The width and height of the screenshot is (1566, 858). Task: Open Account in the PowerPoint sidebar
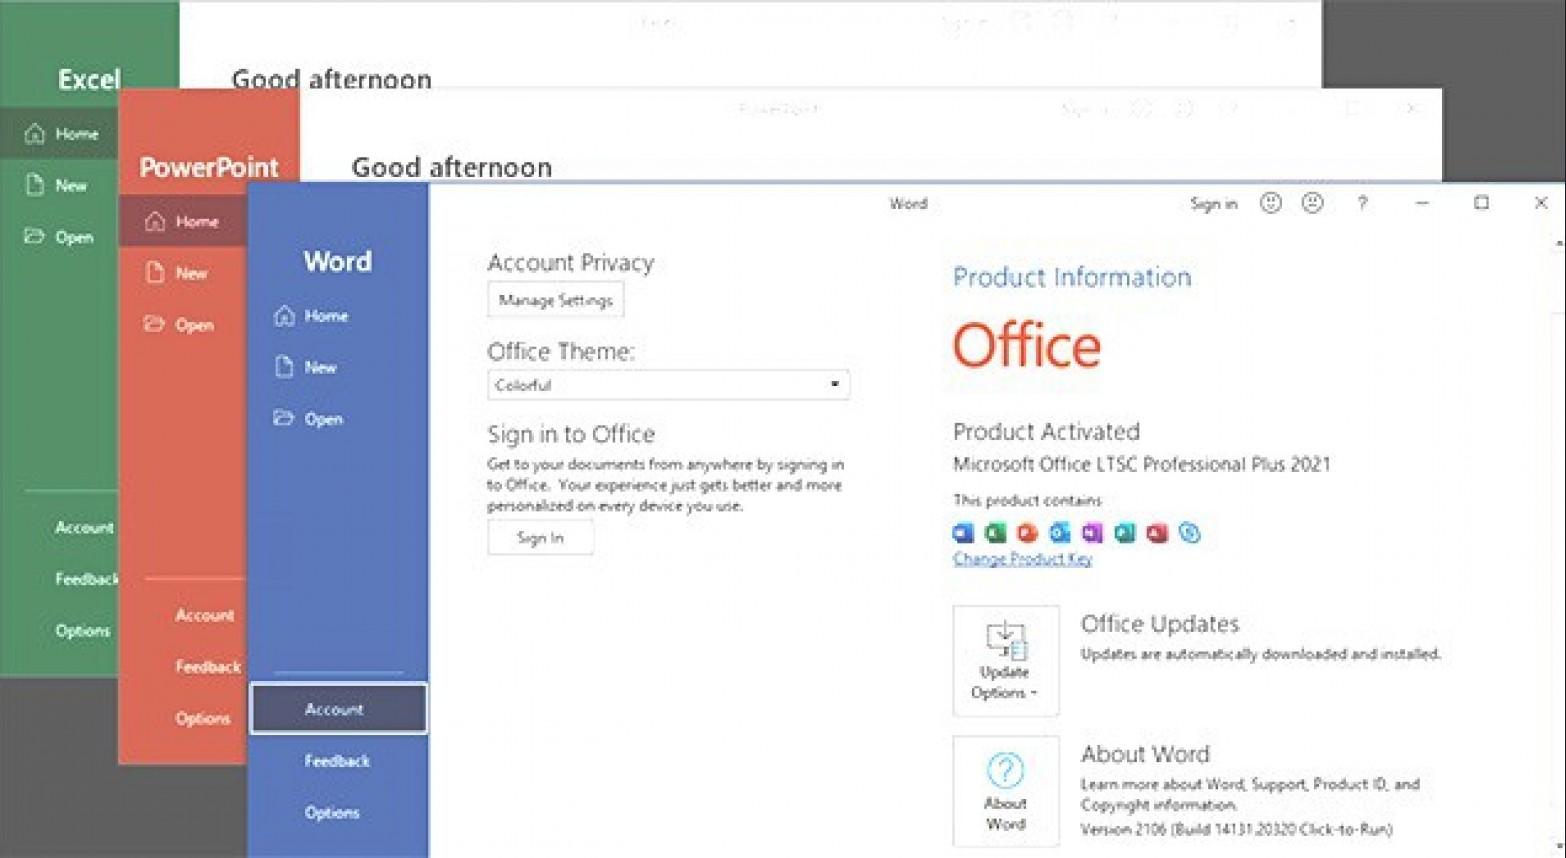pos(205,615)
